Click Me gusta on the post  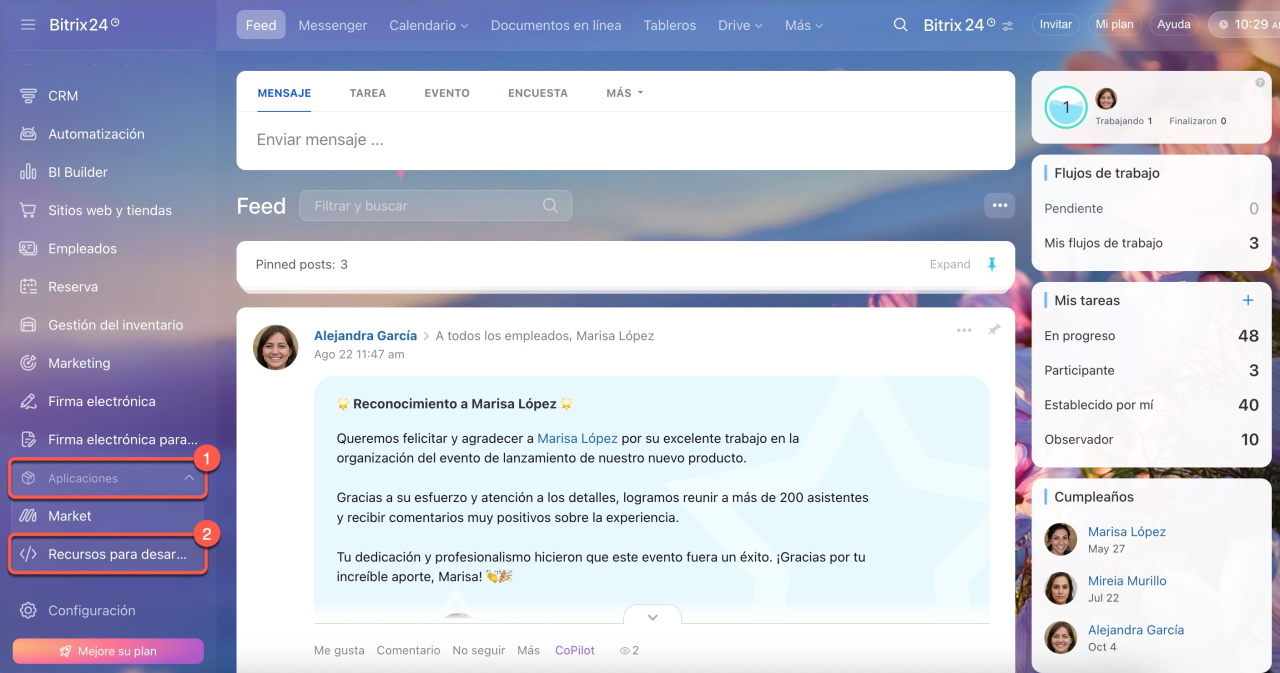339,650
